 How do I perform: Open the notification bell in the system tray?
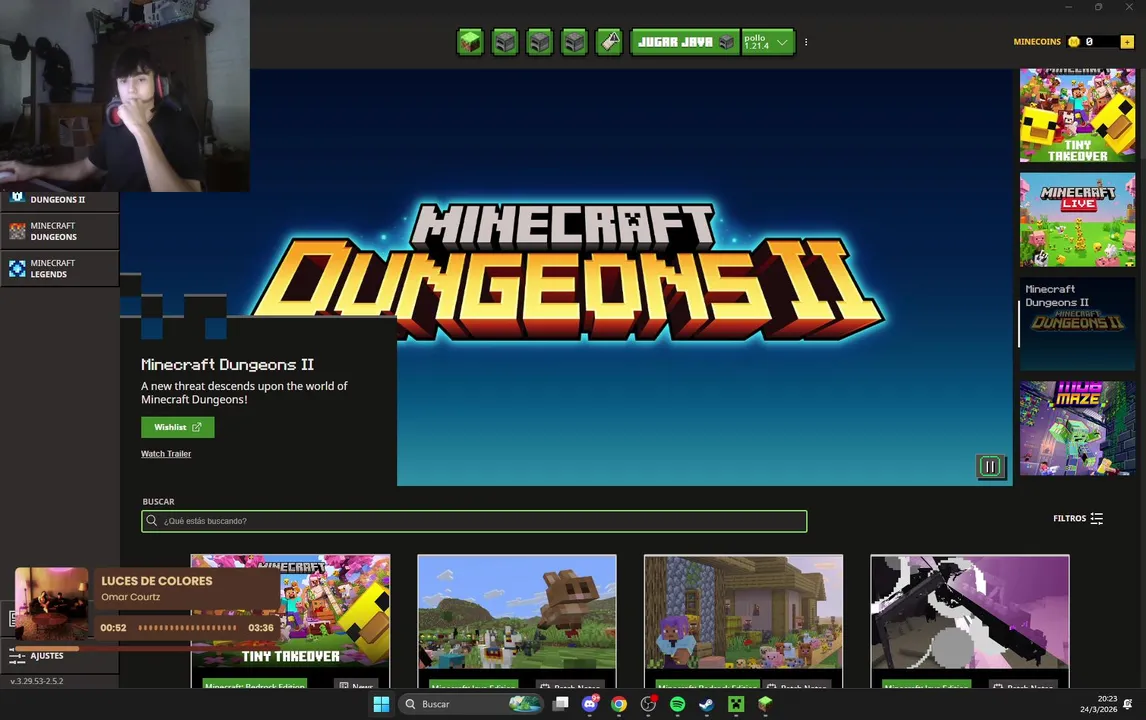tap(1128, 704)
